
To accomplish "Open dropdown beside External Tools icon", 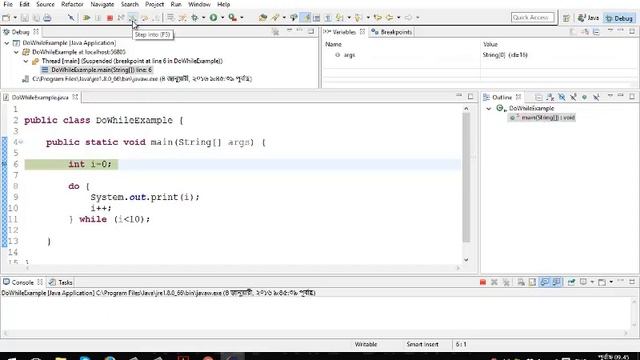I will pos(242,18).
